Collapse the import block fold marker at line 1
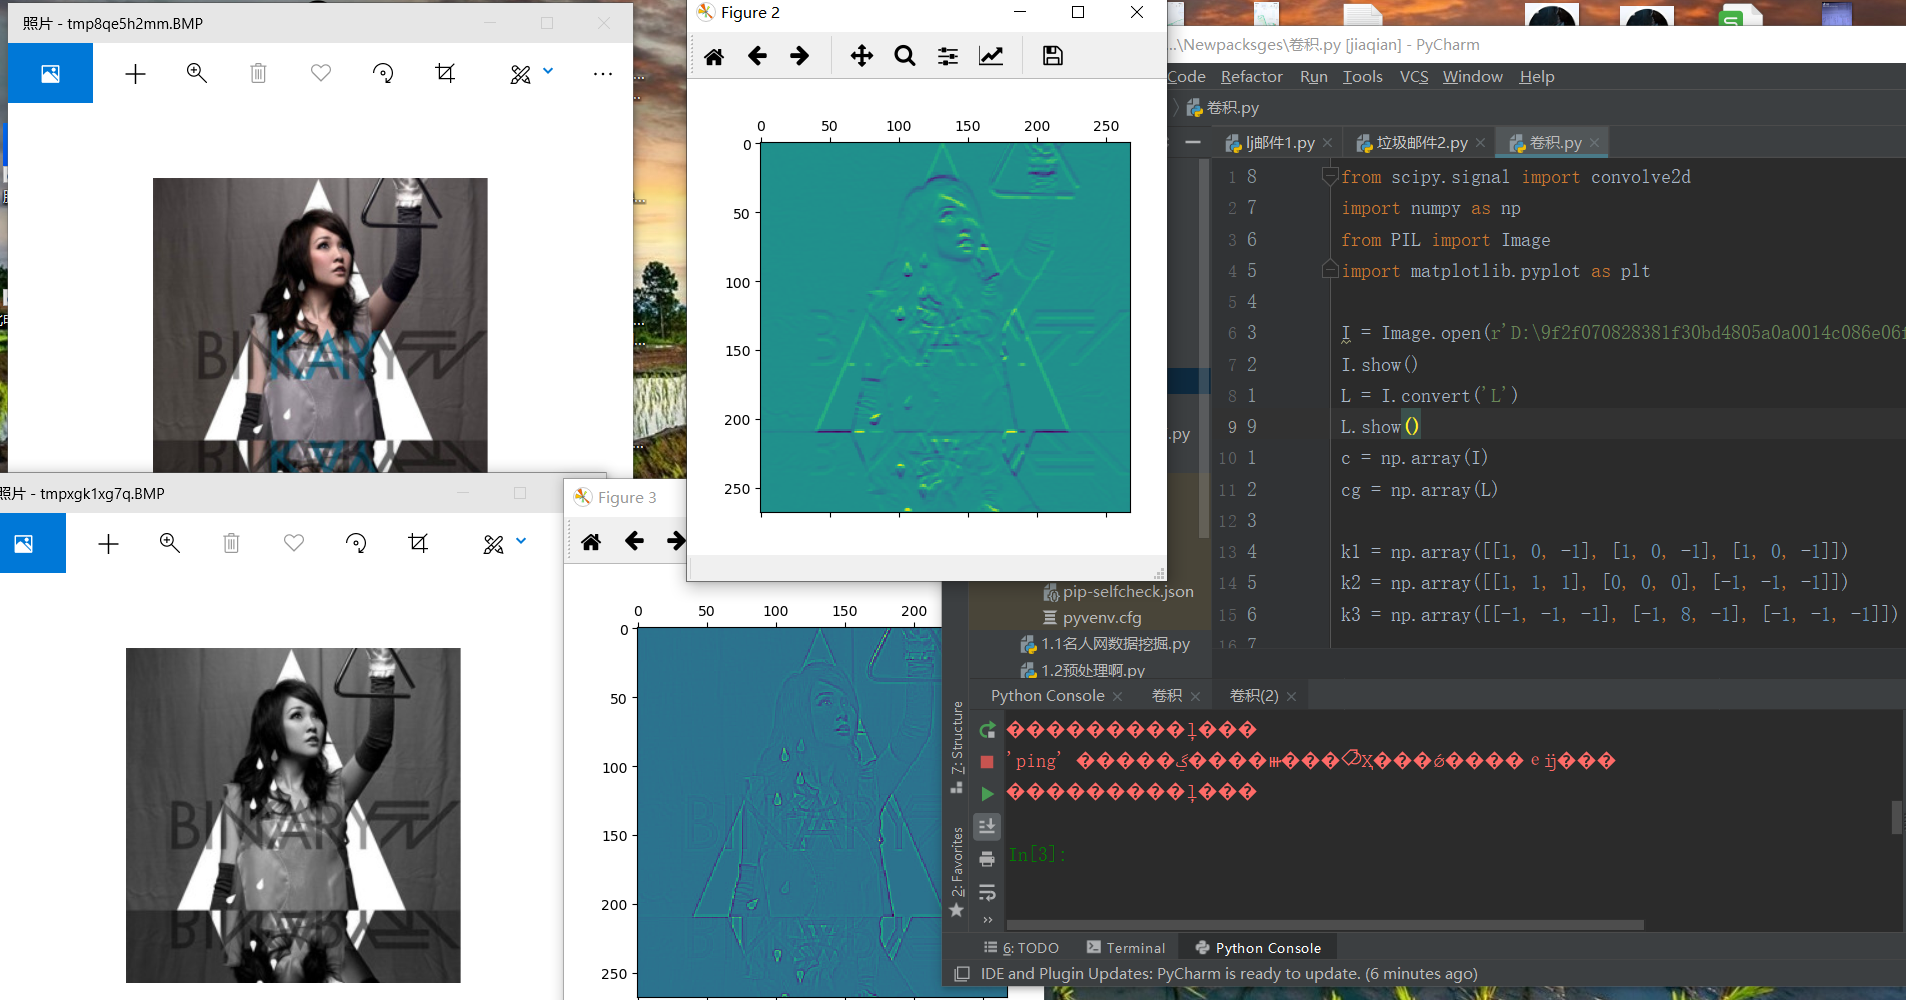 (x=1330, y=177)
